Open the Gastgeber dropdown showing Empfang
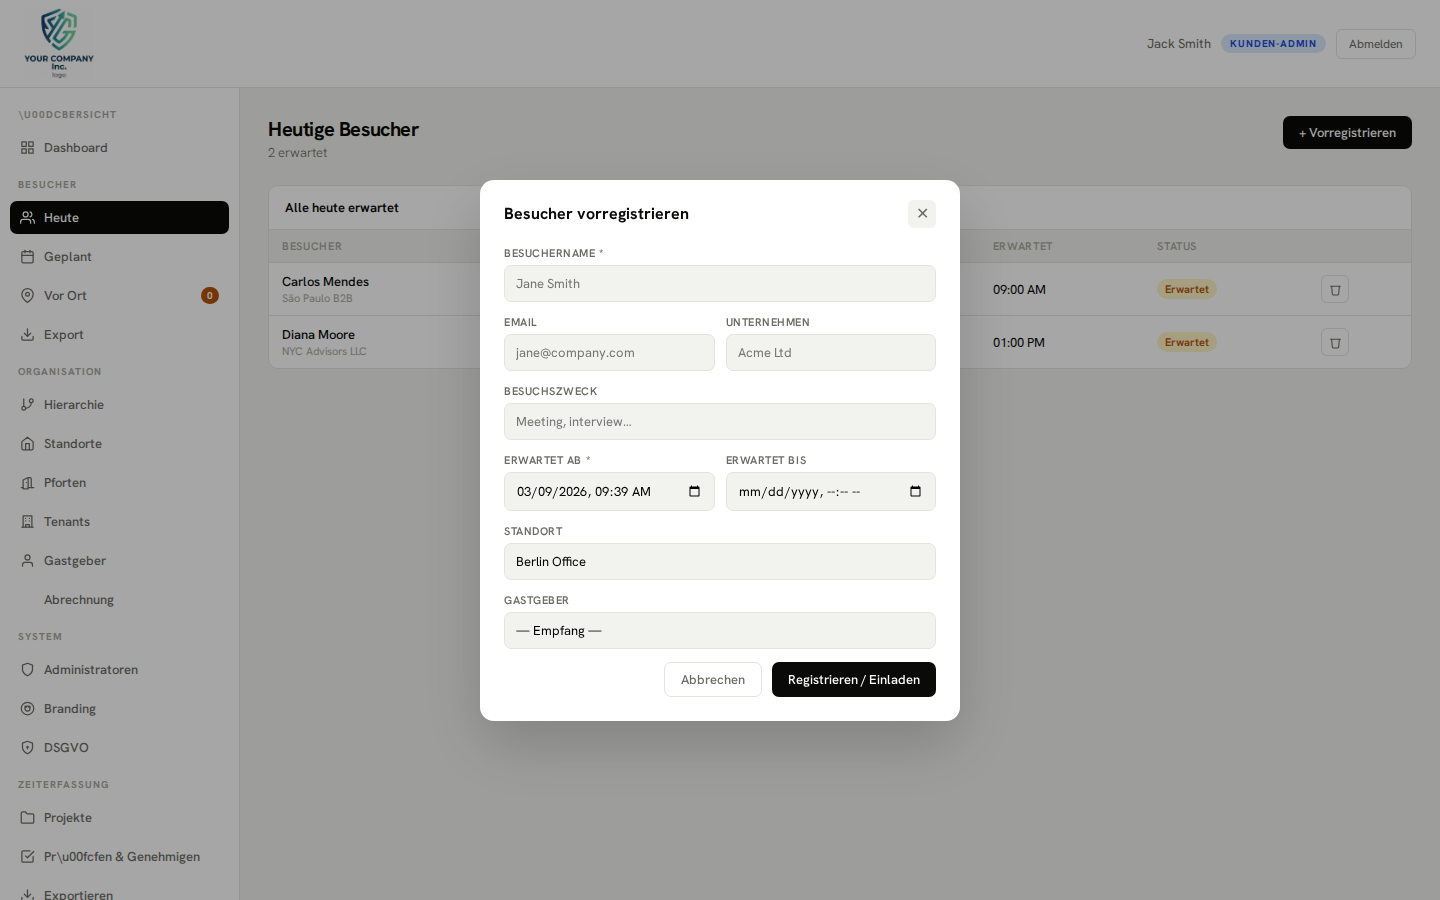This screenshot has width=1440, height=900. 719,630
